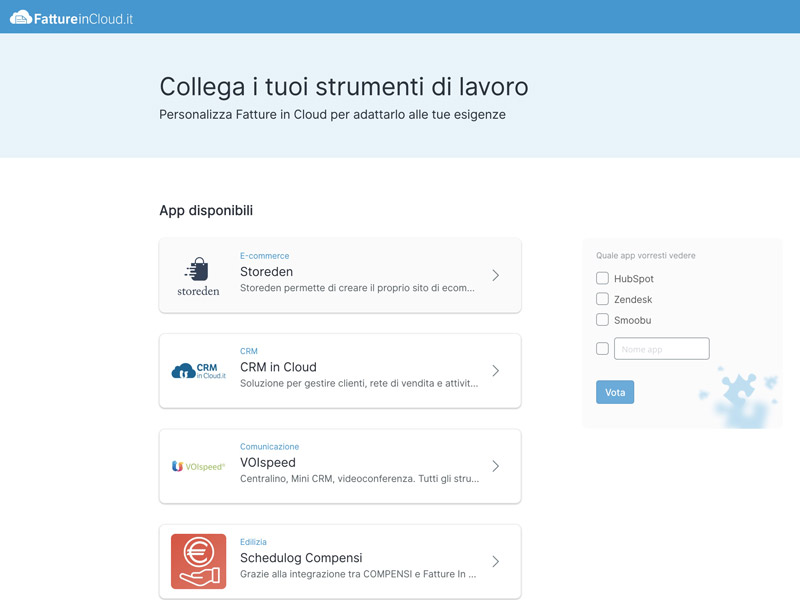
Task: Click the Edilizia category label
Action: tap(253, 542)
